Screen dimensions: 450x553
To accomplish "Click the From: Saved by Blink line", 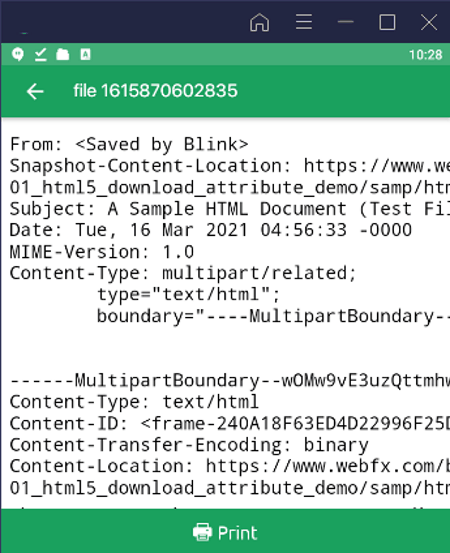I will [x=129, y=144].
